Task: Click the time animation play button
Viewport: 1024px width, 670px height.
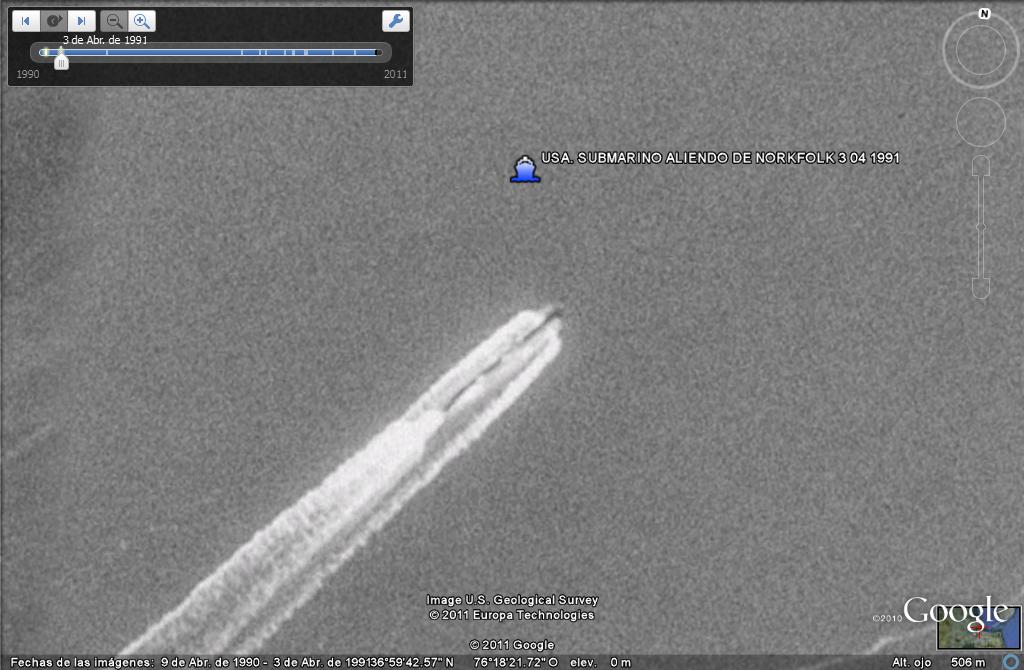Action: pyautogui.click(x=54, y=21)
